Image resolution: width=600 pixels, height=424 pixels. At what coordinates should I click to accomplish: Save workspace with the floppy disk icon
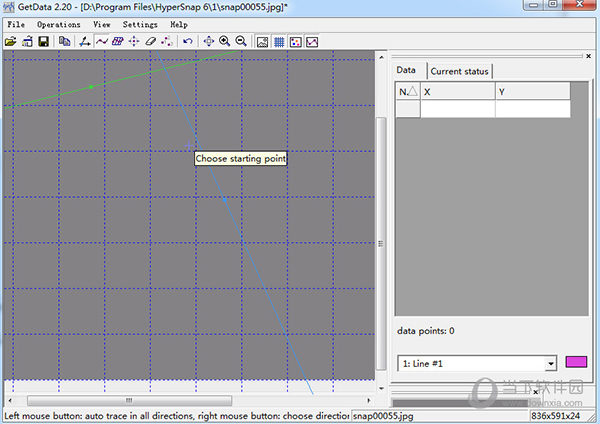[x=44, y=41]
